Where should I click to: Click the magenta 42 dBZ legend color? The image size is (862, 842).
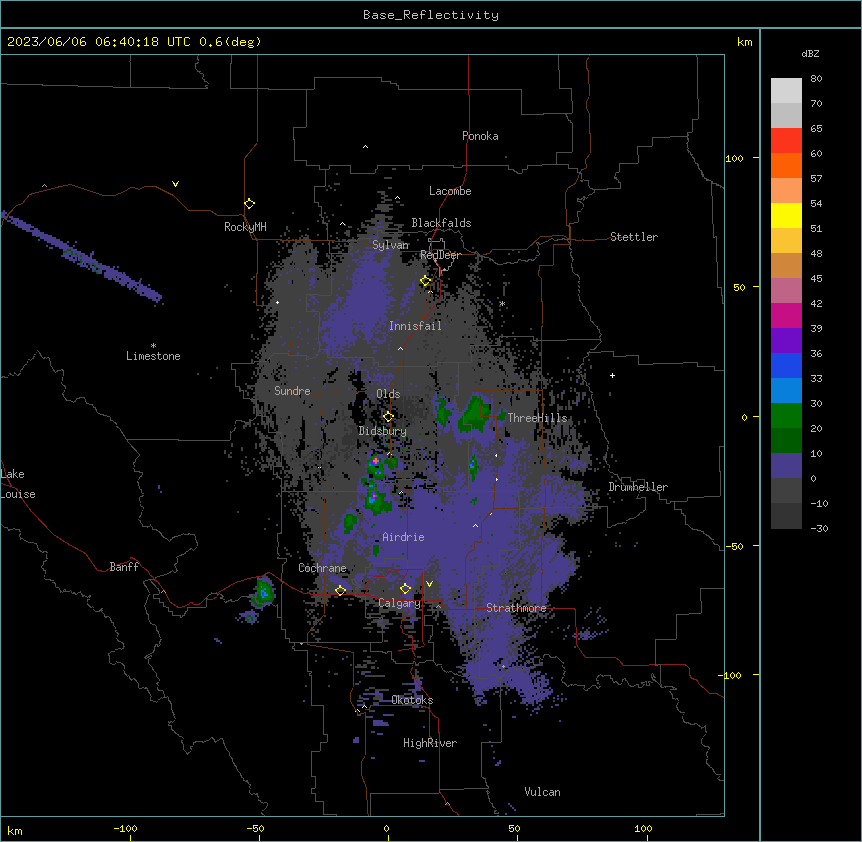(x=786, y=315)
